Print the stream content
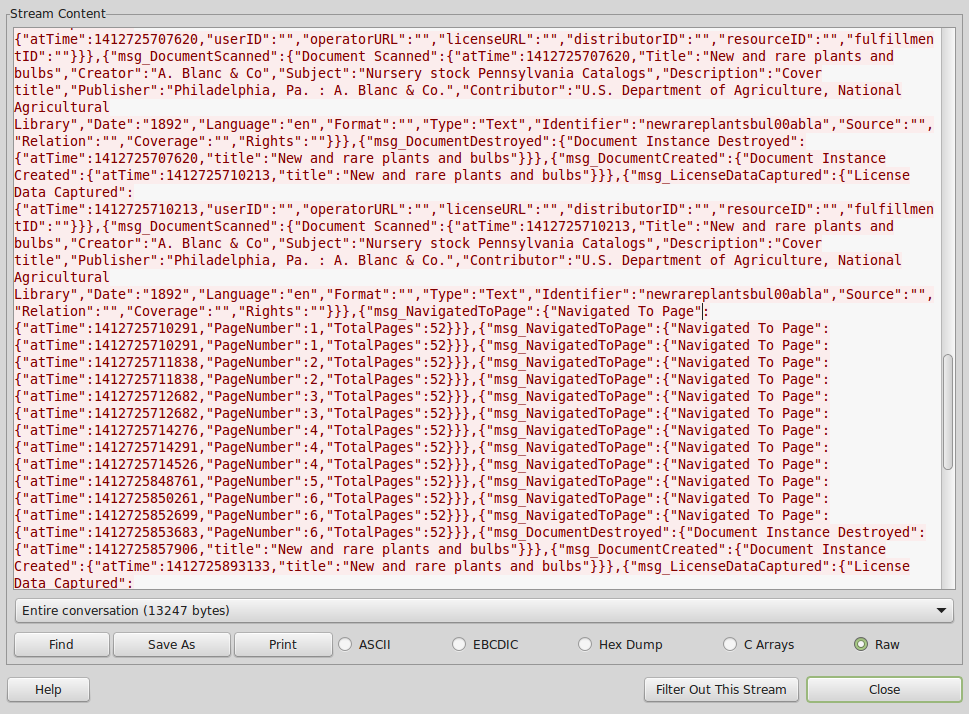The image size is (969, 714). click(x=283, y=644)
